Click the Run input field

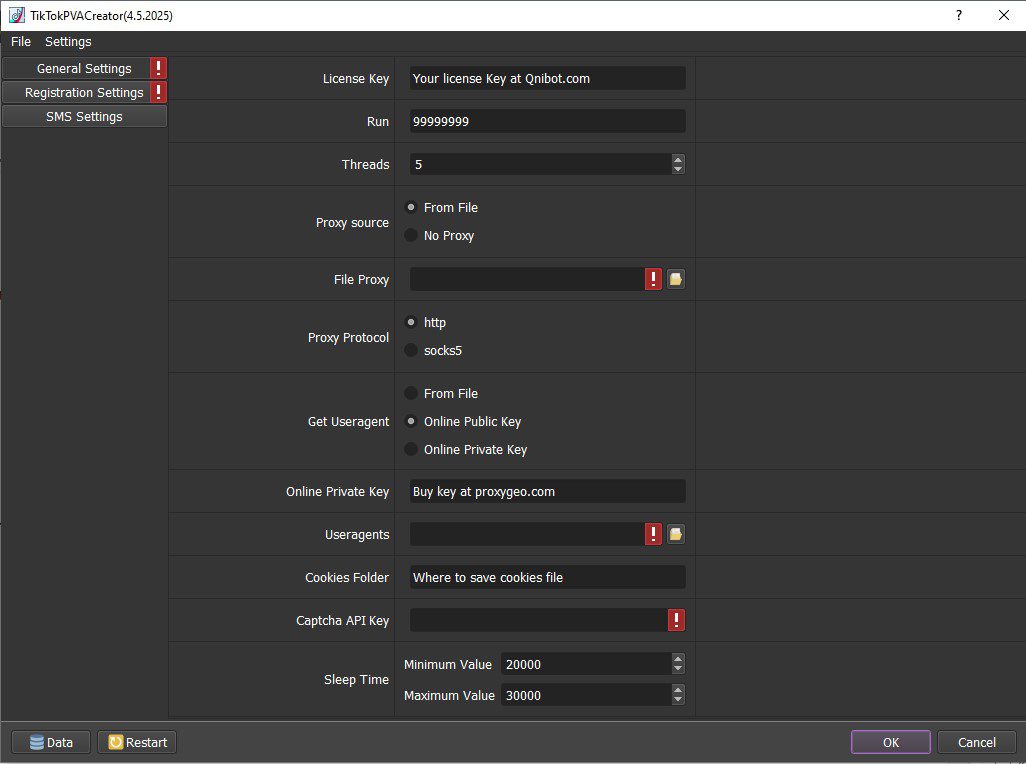pos(548,121)
